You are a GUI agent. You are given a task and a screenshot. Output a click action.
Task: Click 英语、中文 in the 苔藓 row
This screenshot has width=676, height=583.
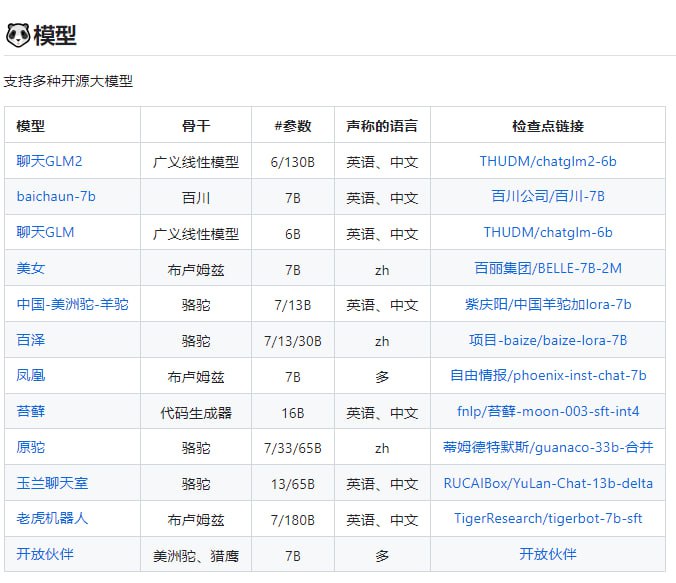[382, 413]
